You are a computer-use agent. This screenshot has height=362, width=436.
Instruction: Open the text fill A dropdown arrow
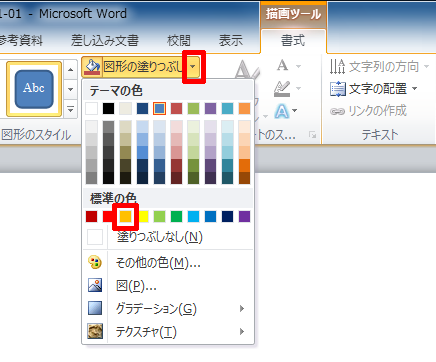tap(298, 66)
